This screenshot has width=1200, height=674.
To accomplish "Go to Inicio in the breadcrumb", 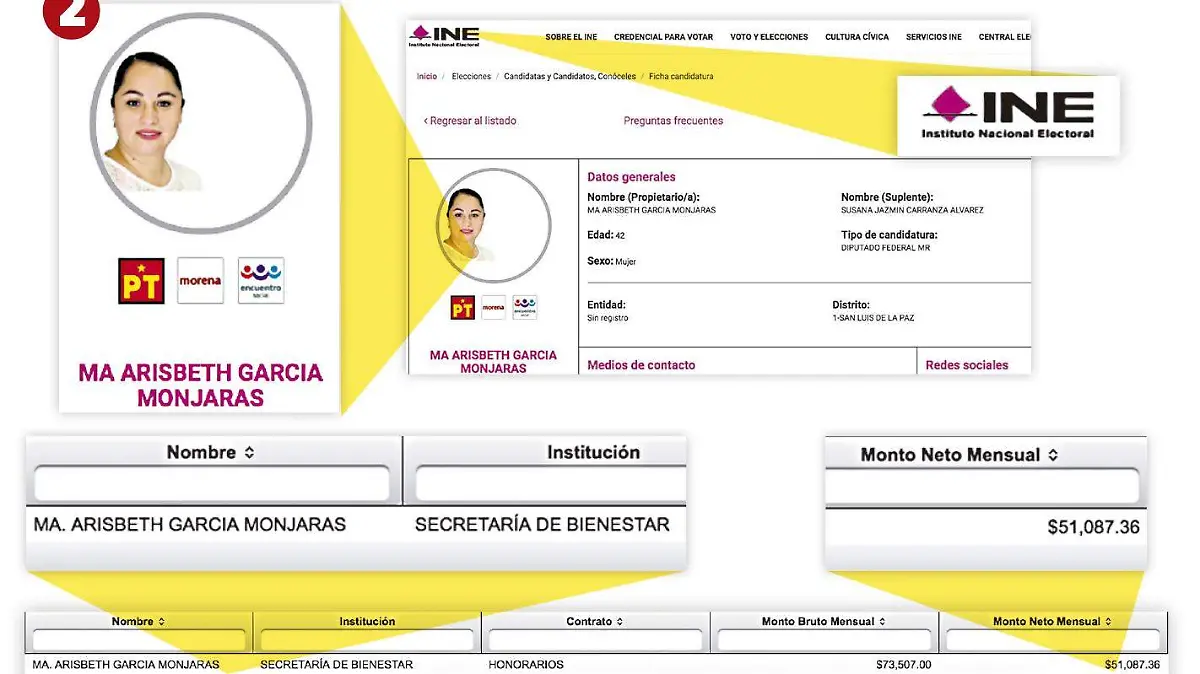I will [427, 77].
